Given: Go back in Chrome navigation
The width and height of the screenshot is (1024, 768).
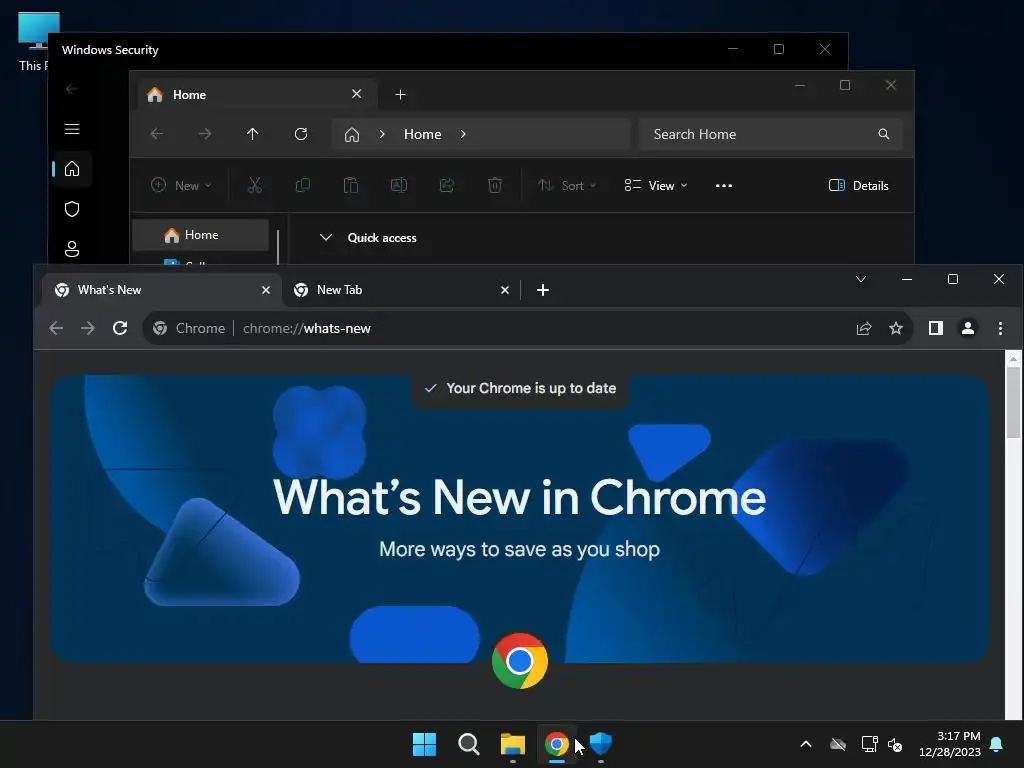Looking at the screenshot, I should (56, 328).
